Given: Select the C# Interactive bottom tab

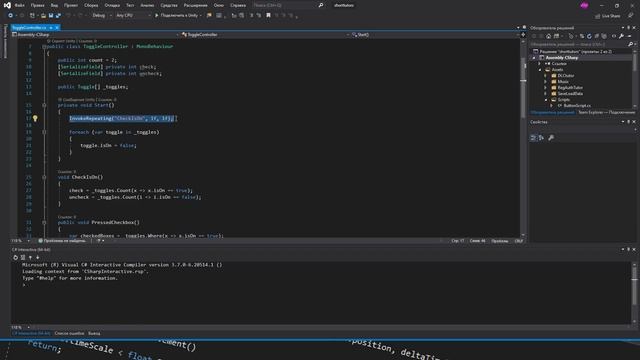Looking at the screenshot, I should [x=31, y=333].
